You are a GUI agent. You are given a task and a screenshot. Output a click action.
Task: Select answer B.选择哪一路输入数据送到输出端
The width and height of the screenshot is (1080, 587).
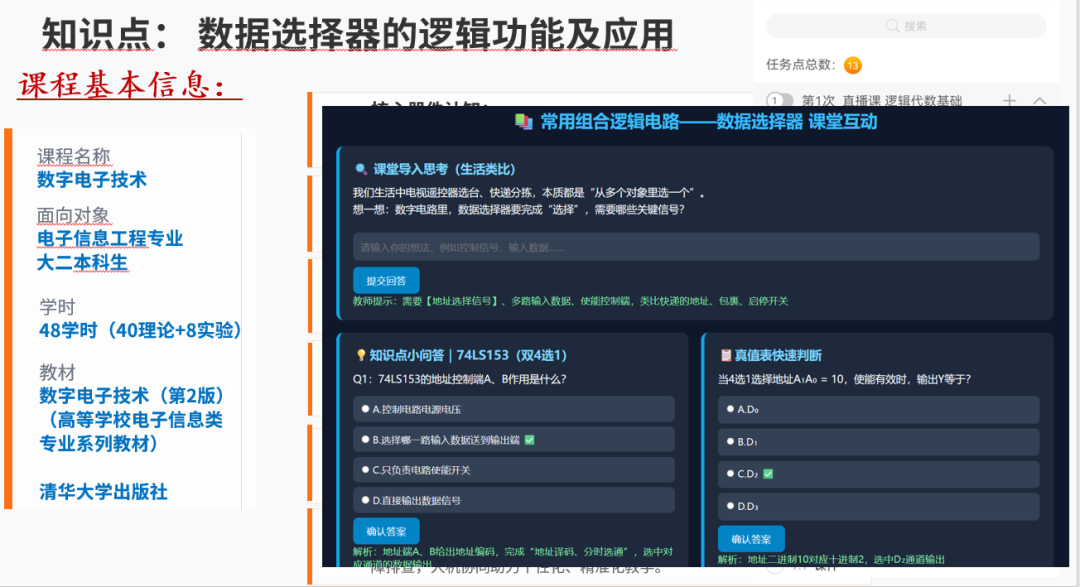pyautogui.click(x=514, y=440)
